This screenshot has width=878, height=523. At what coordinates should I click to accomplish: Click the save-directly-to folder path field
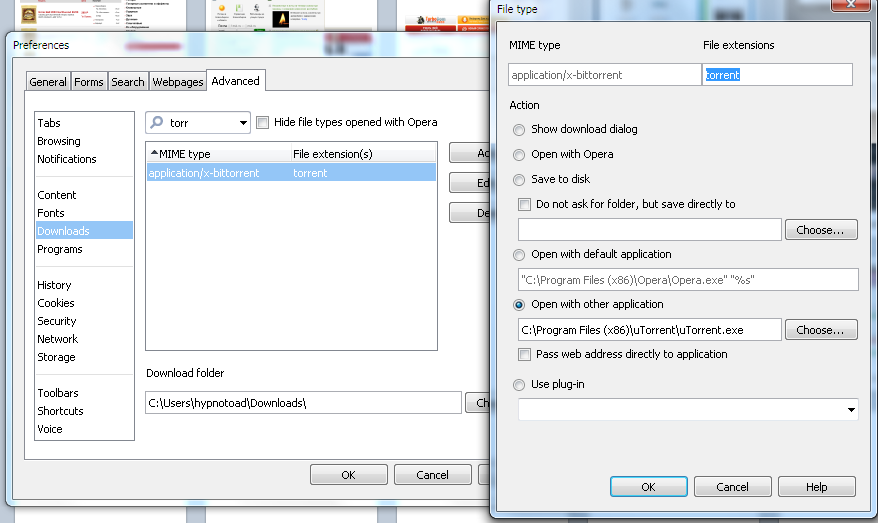(x=650, y=230)
